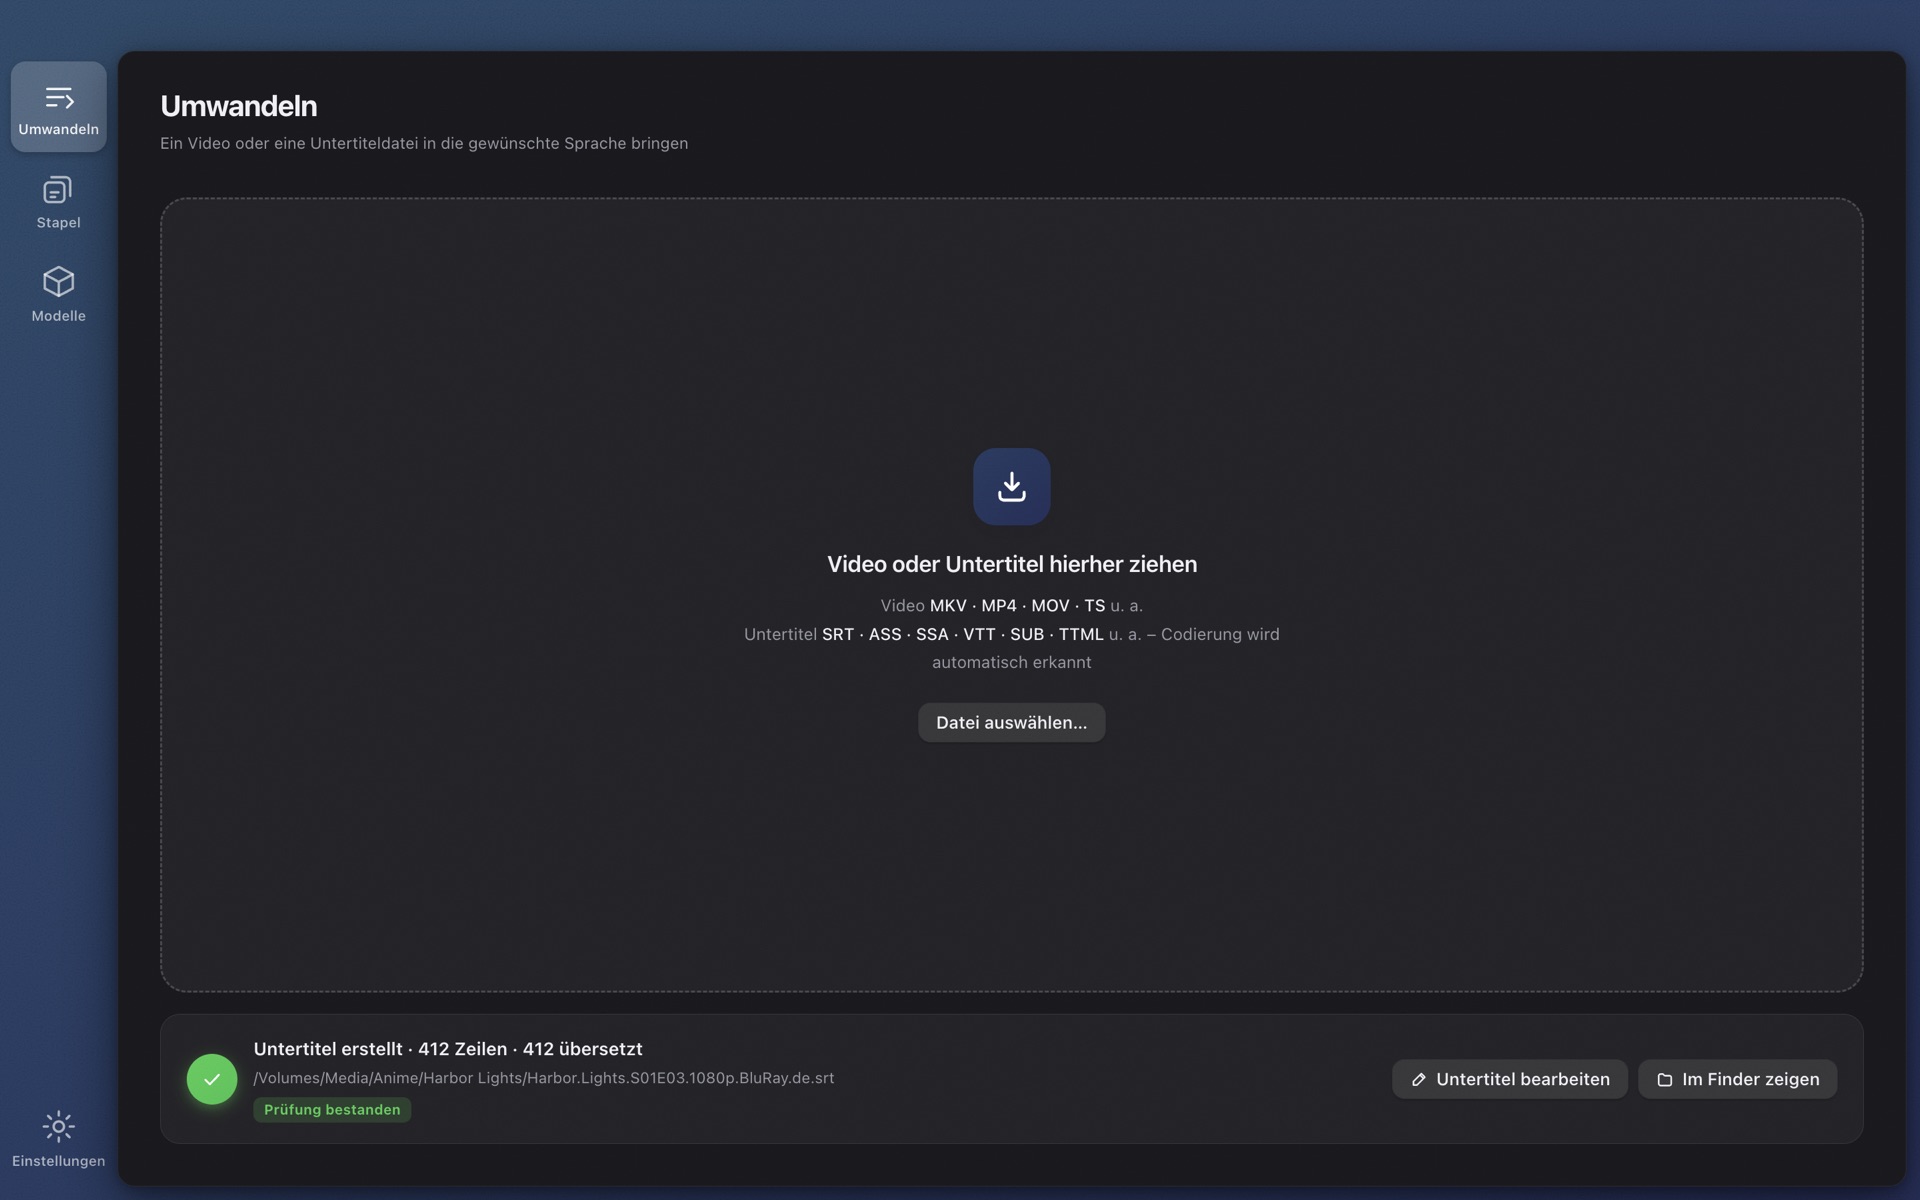
Task: Click the green checkmark success circle
Action: click(212, 1079)
